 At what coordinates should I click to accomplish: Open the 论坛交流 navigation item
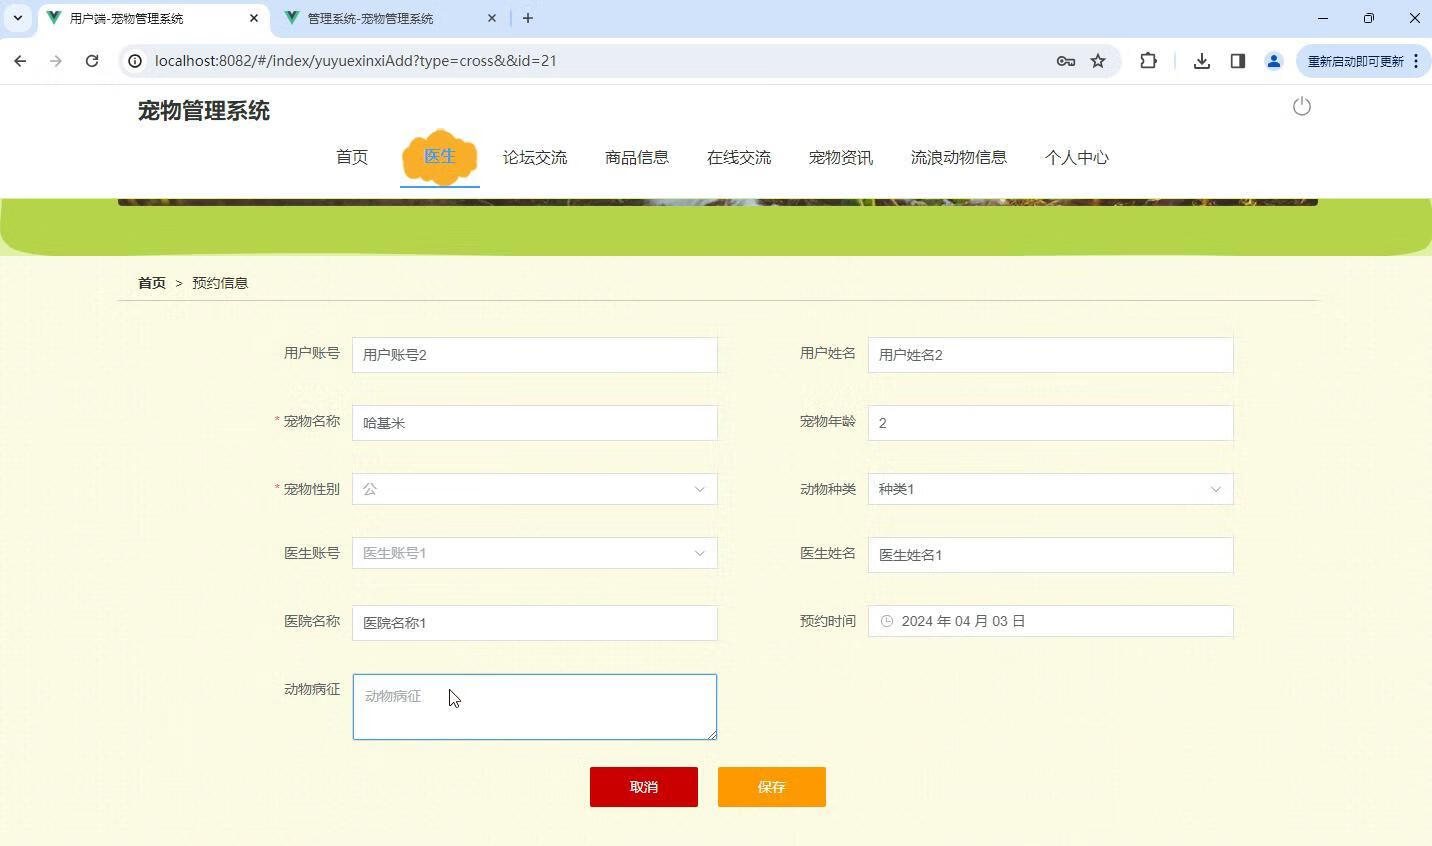535,157
